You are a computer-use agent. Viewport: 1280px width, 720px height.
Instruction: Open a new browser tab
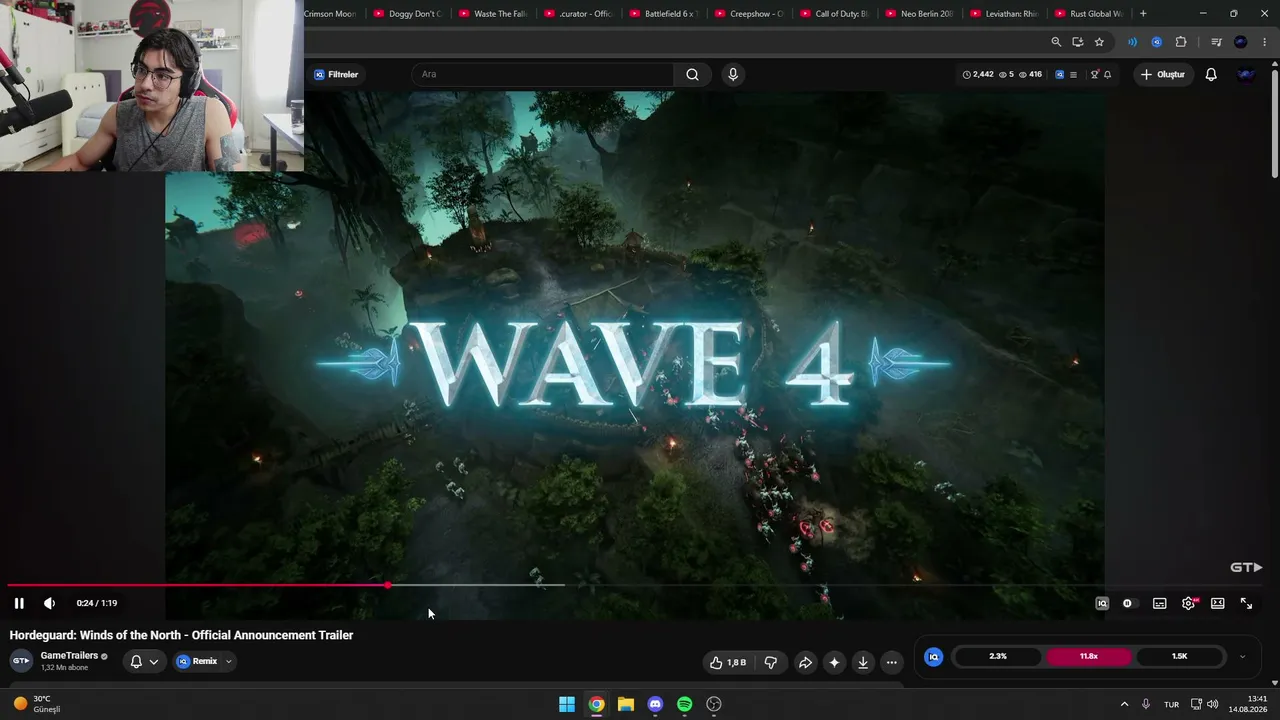click(x=1143, y=14)
